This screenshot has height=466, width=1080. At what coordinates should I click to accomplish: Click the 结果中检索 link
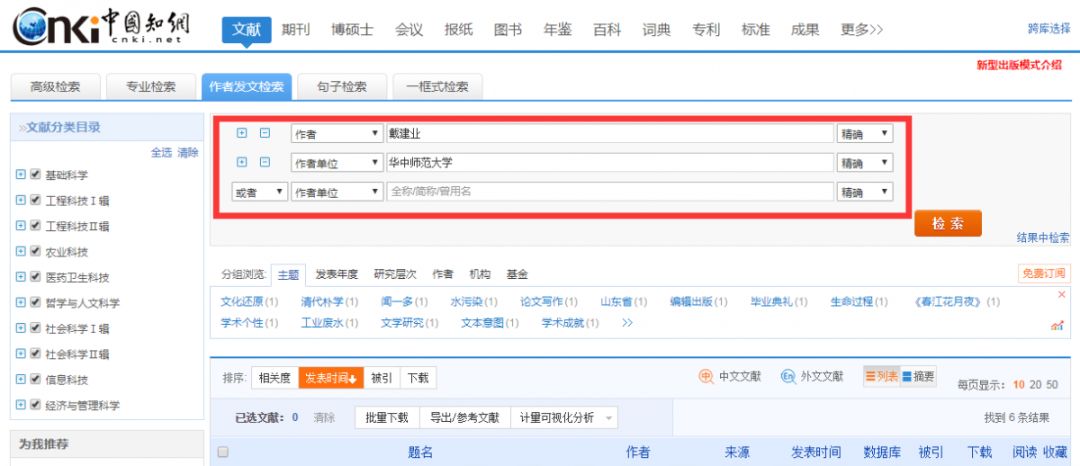coord(1042,238)
